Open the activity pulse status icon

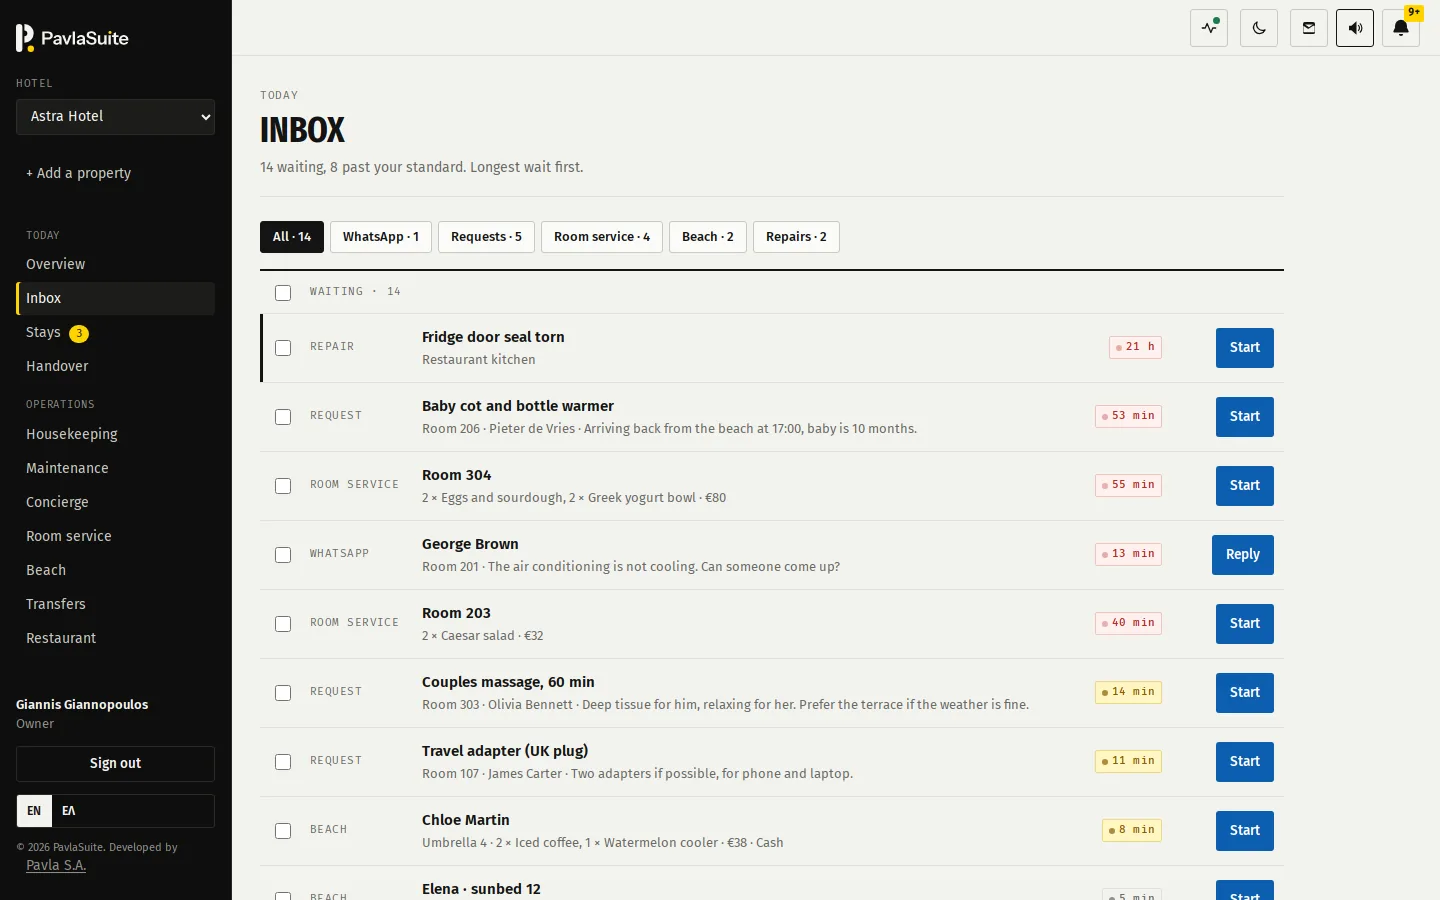pos(1209,28)
